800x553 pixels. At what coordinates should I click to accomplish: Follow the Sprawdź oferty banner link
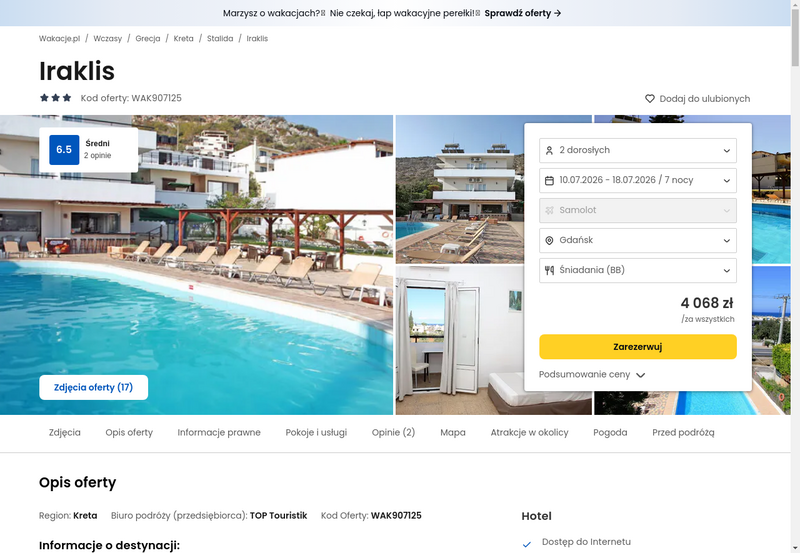[x=523, y=13]
